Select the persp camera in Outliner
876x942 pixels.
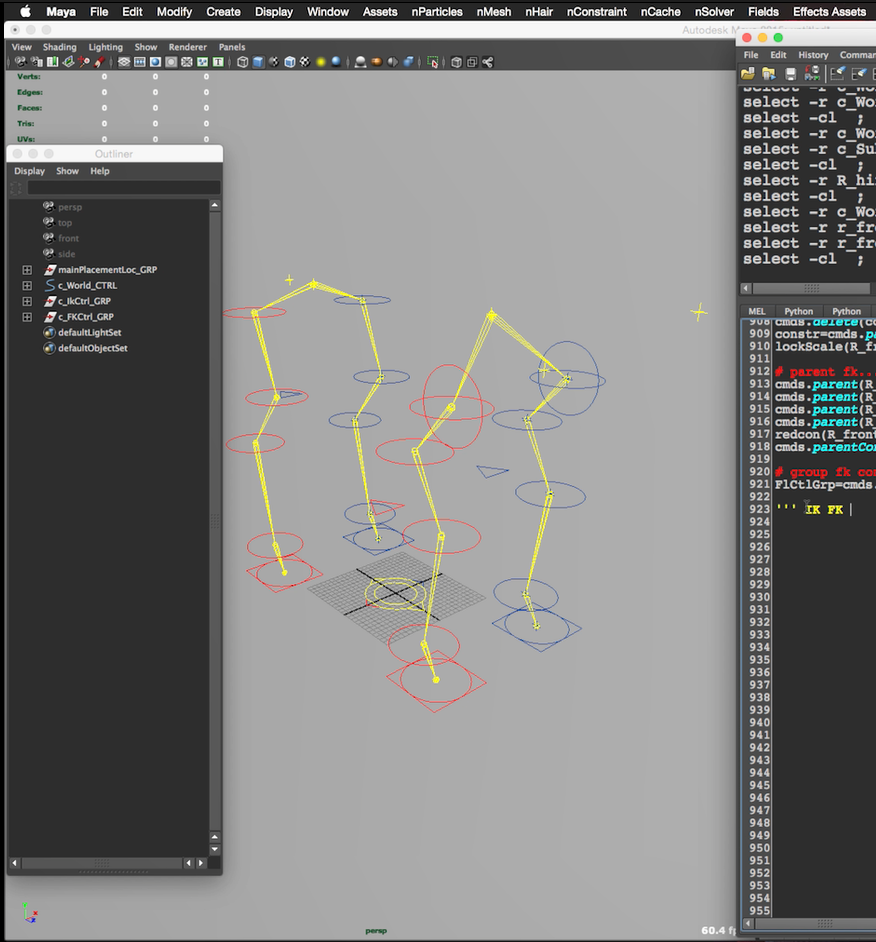point(70,207)
